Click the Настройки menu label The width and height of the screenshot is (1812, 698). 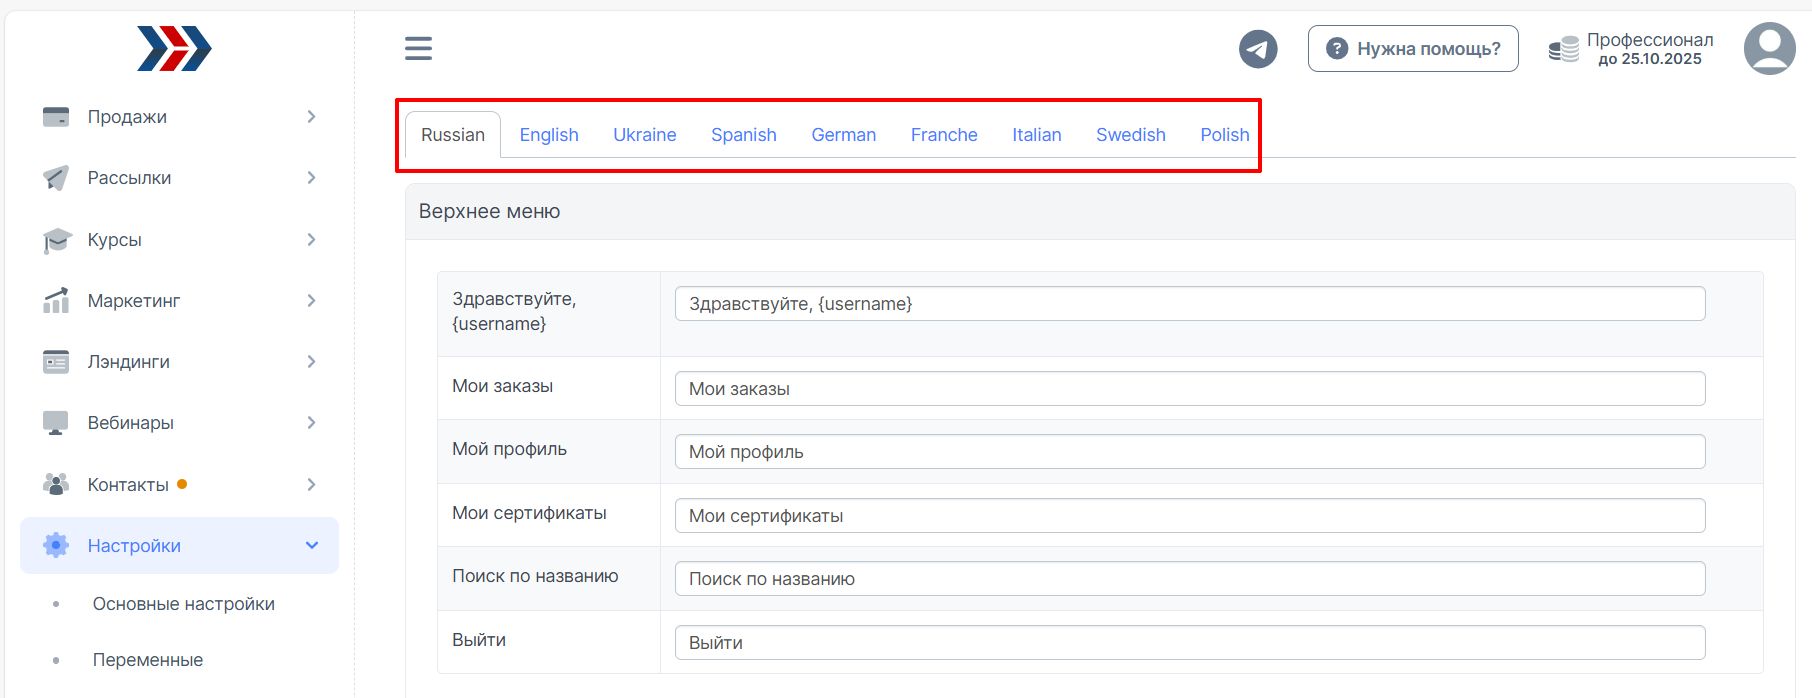pyautogui.click(x=134, y=546)
